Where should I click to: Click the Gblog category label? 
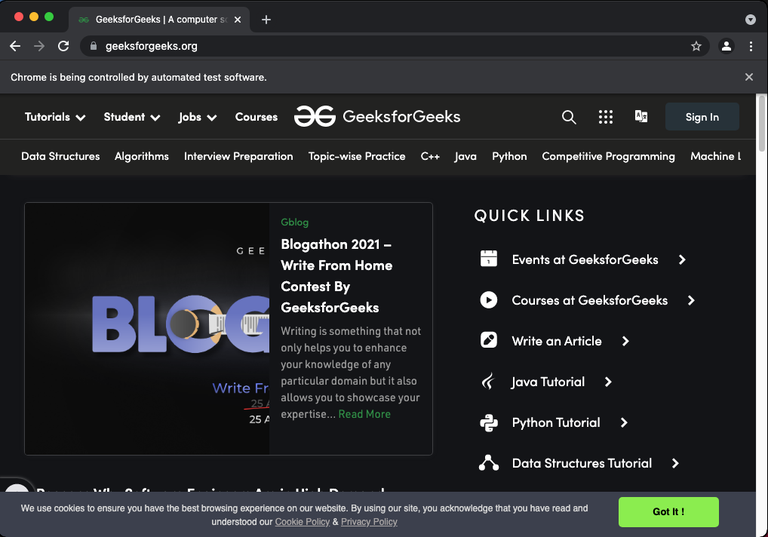point(294,222)
